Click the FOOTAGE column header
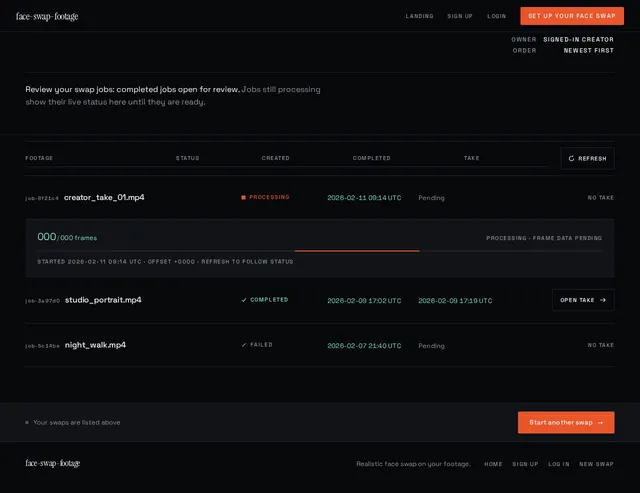640x493 pixels. click(39, 158)
